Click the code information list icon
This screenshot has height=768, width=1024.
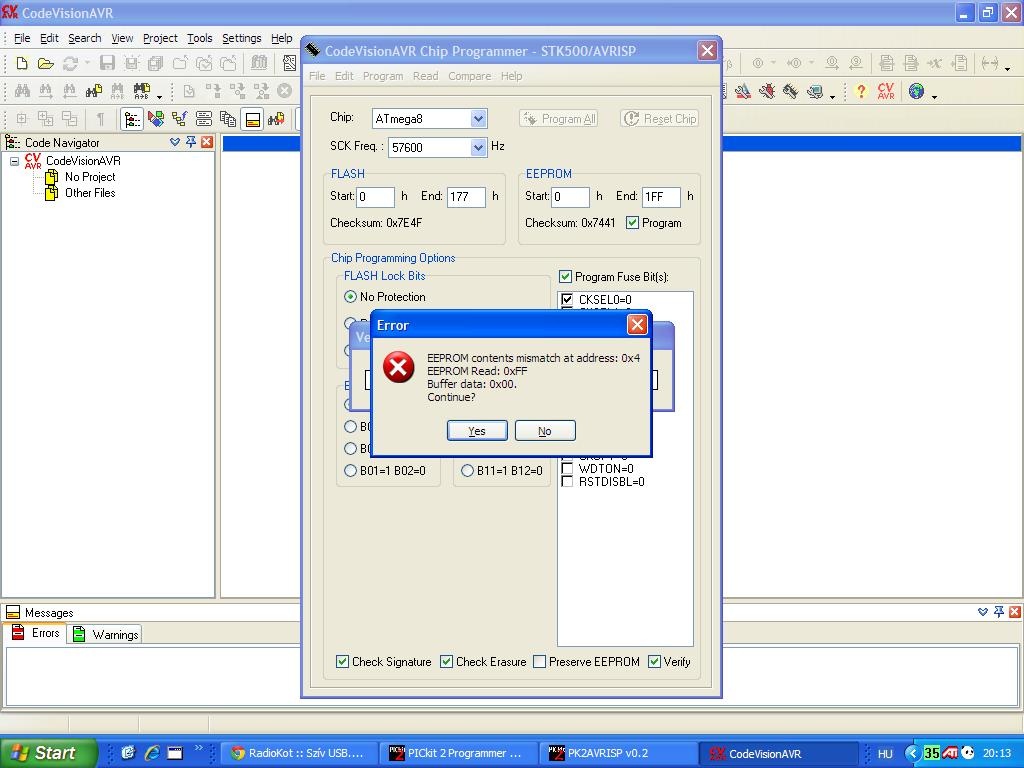click(x=204, y=119)
